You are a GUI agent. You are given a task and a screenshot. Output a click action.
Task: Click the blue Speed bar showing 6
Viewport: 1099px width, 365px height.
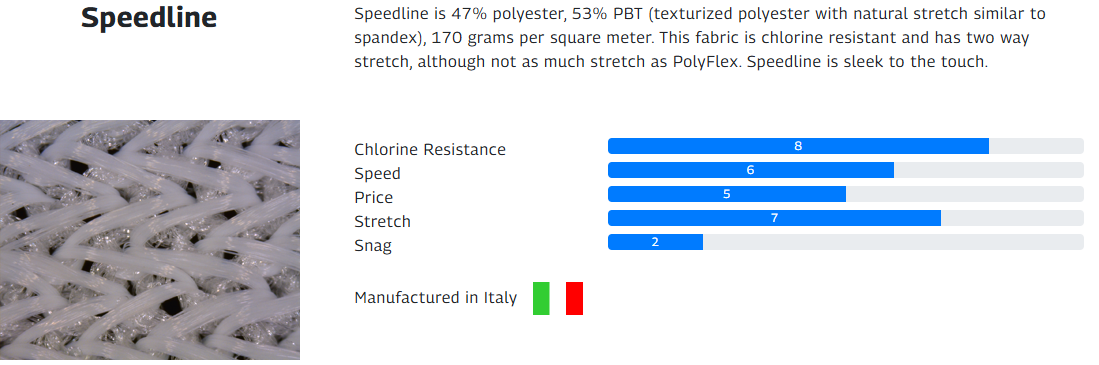pyautogui.click(x=751, y=170)
